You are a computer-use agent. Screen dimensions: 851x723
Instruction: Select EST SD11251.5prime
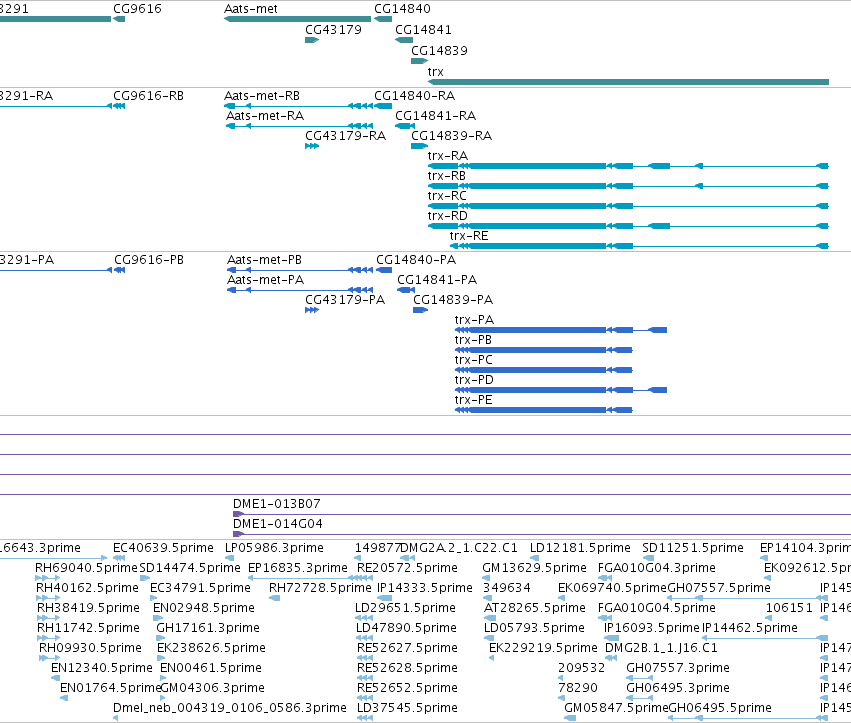[x=693, y=548]
